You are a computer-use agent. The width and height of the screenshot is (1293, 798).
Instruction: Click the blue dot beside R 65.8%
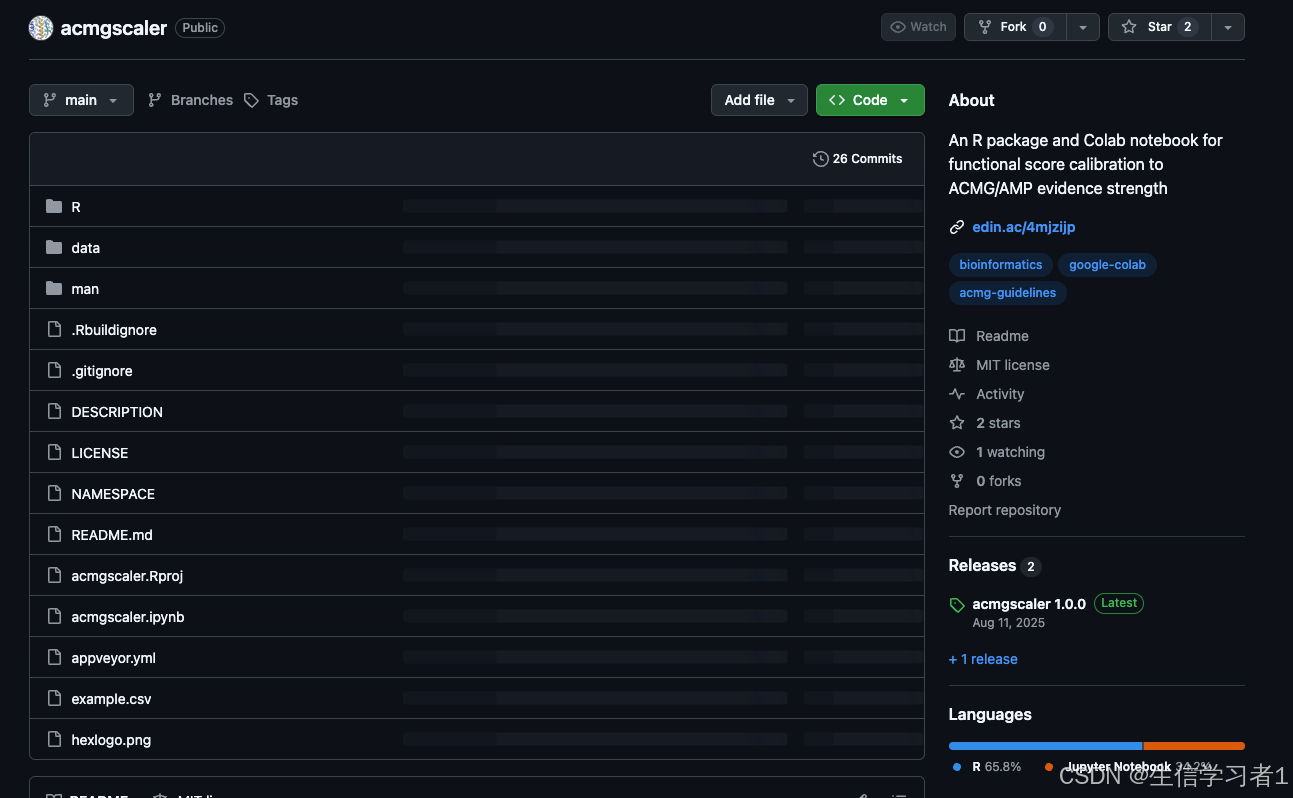[957, 767]
